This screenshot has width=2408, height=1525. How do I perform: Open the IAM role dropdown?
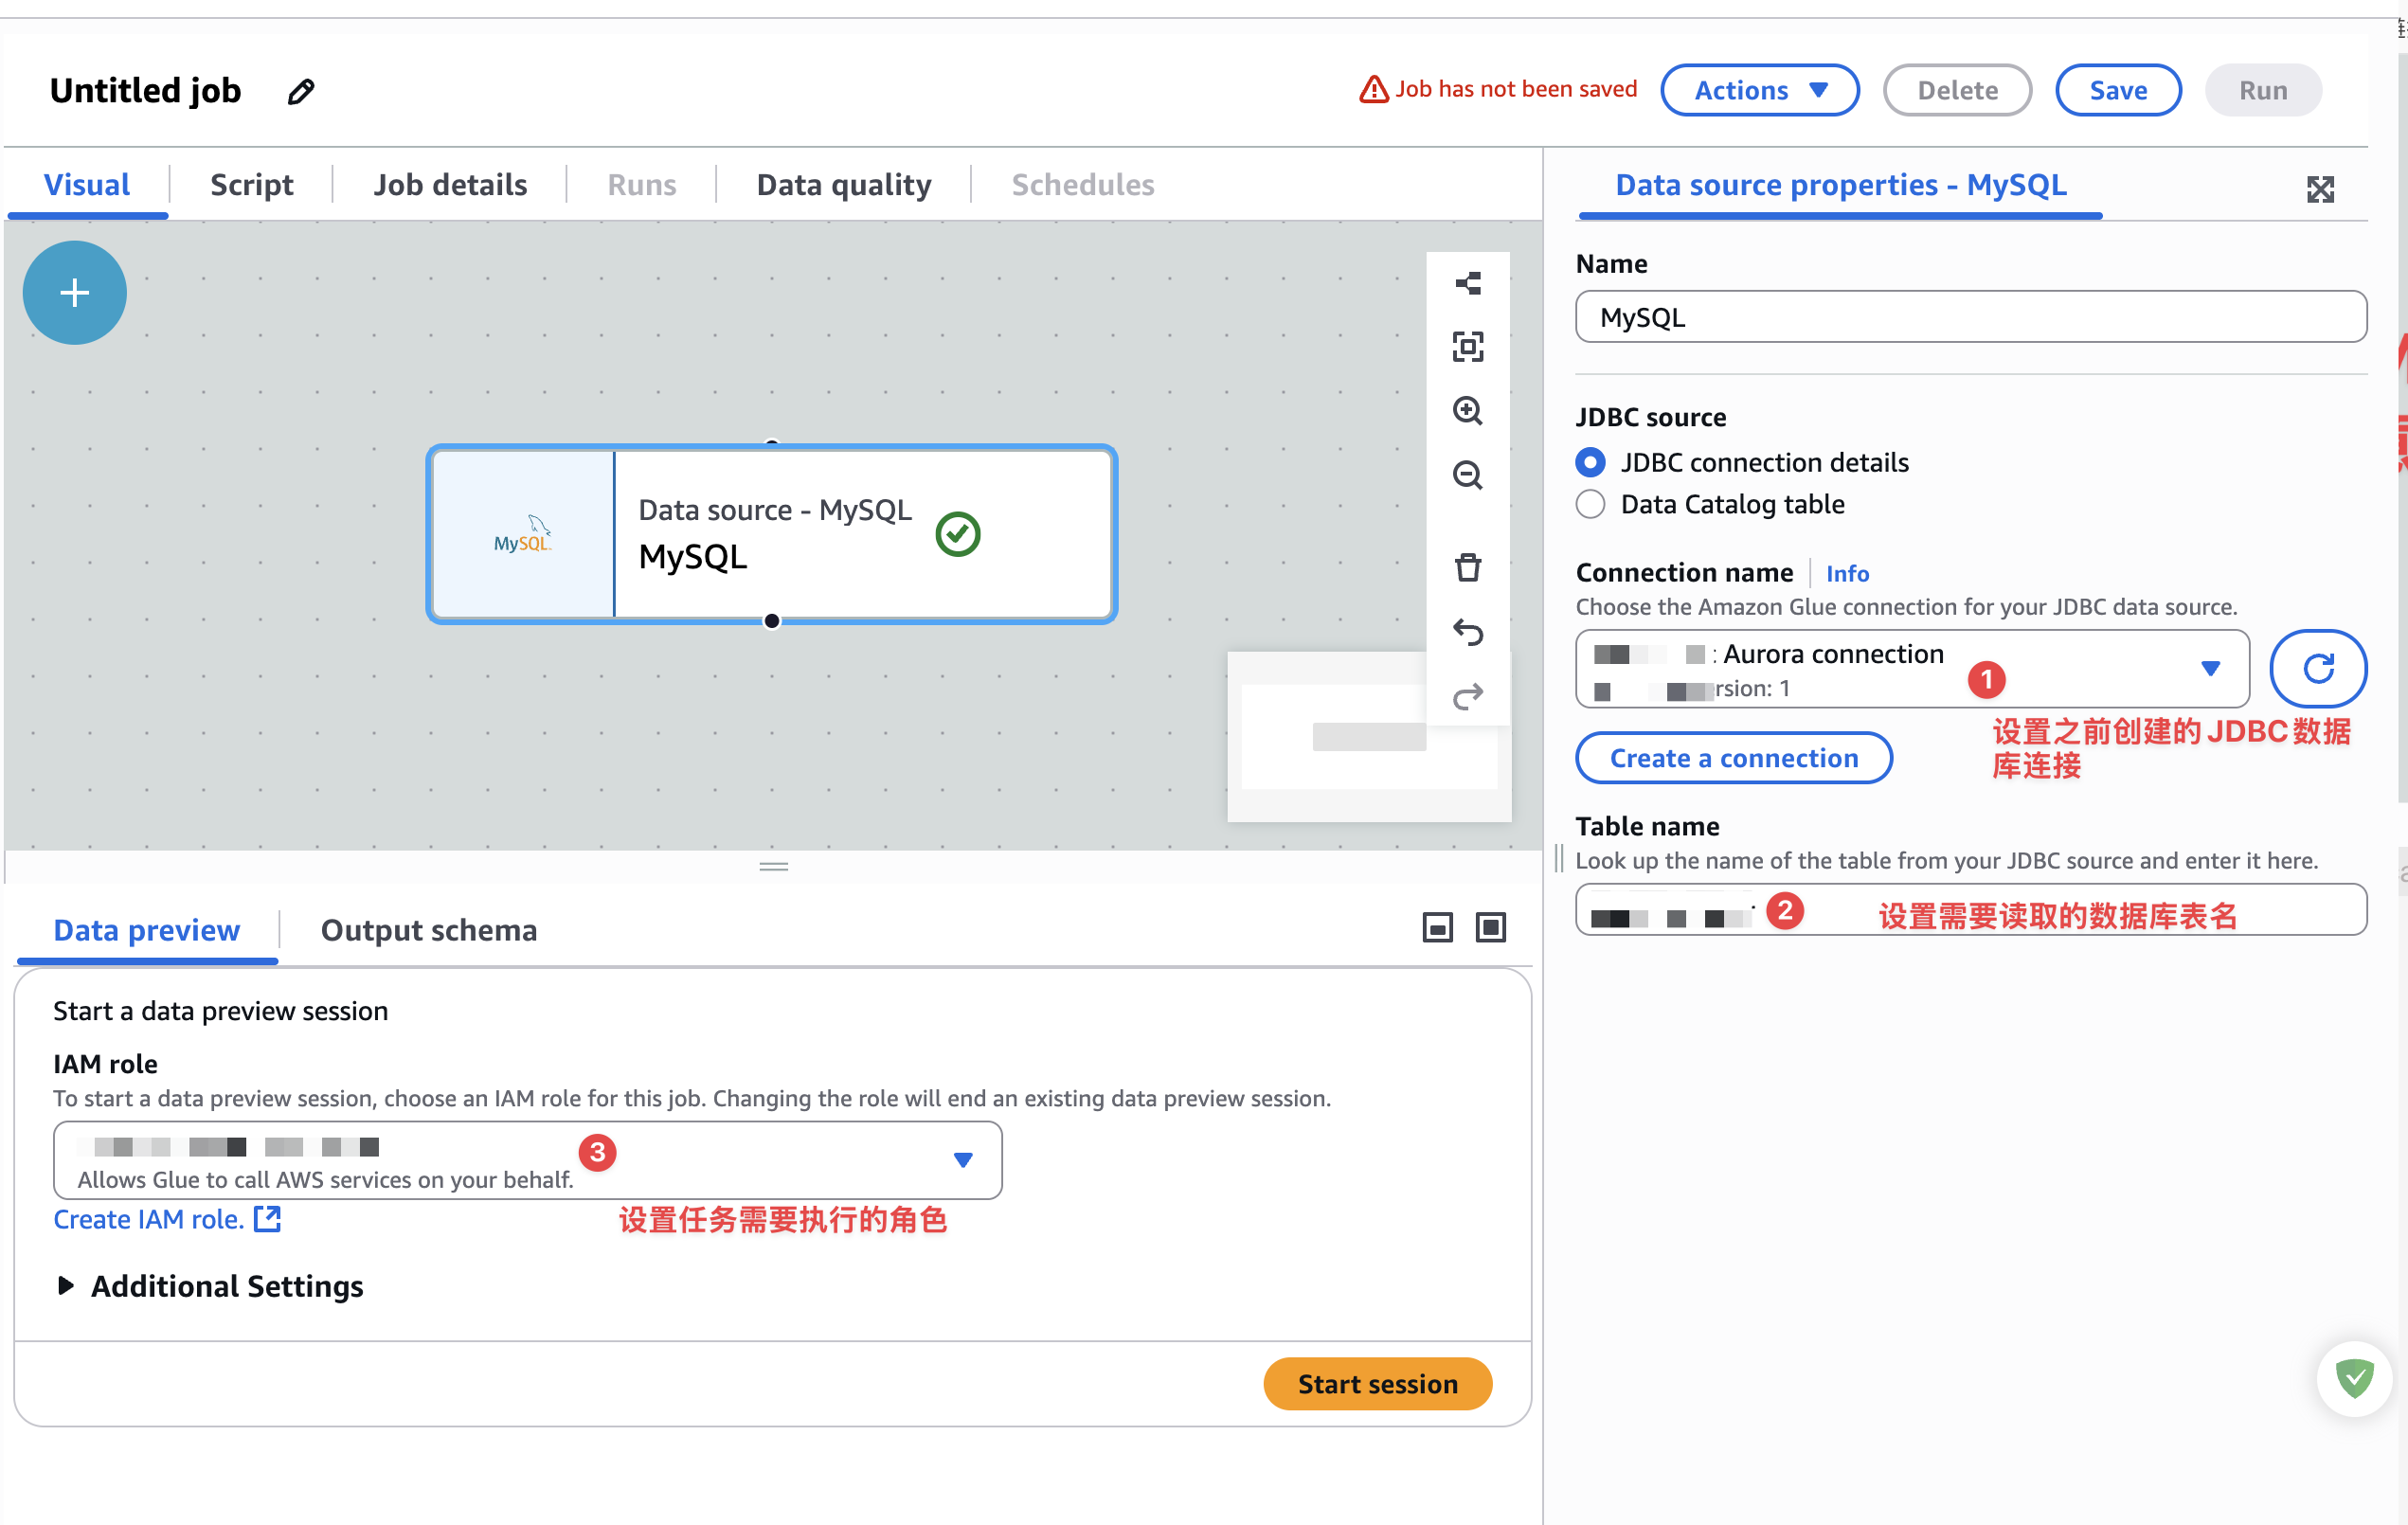527,1160
